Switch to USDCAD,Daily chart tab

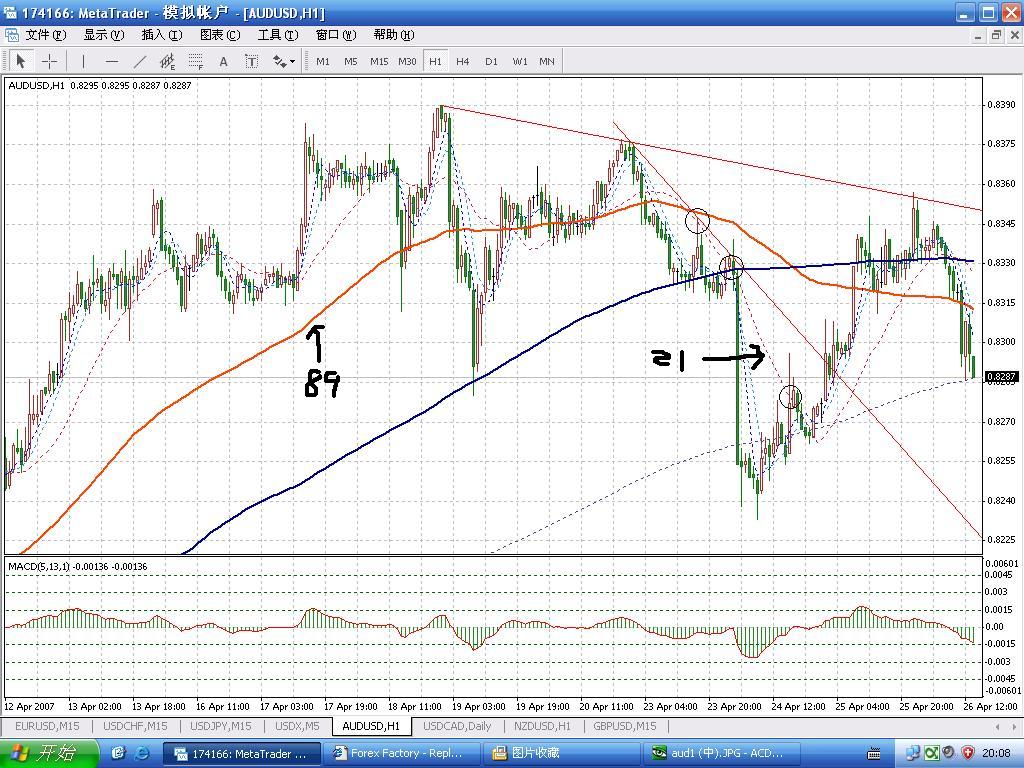[x=456, y=726]
